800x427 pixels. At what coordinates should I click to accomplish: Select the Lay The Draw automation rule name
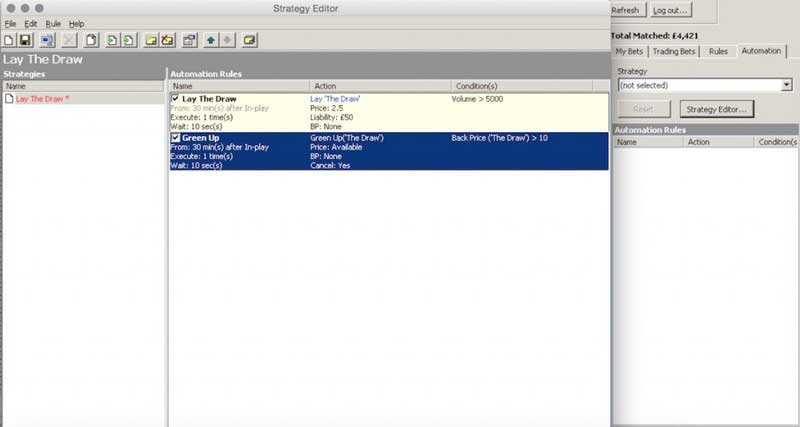[x=209, y=99]
